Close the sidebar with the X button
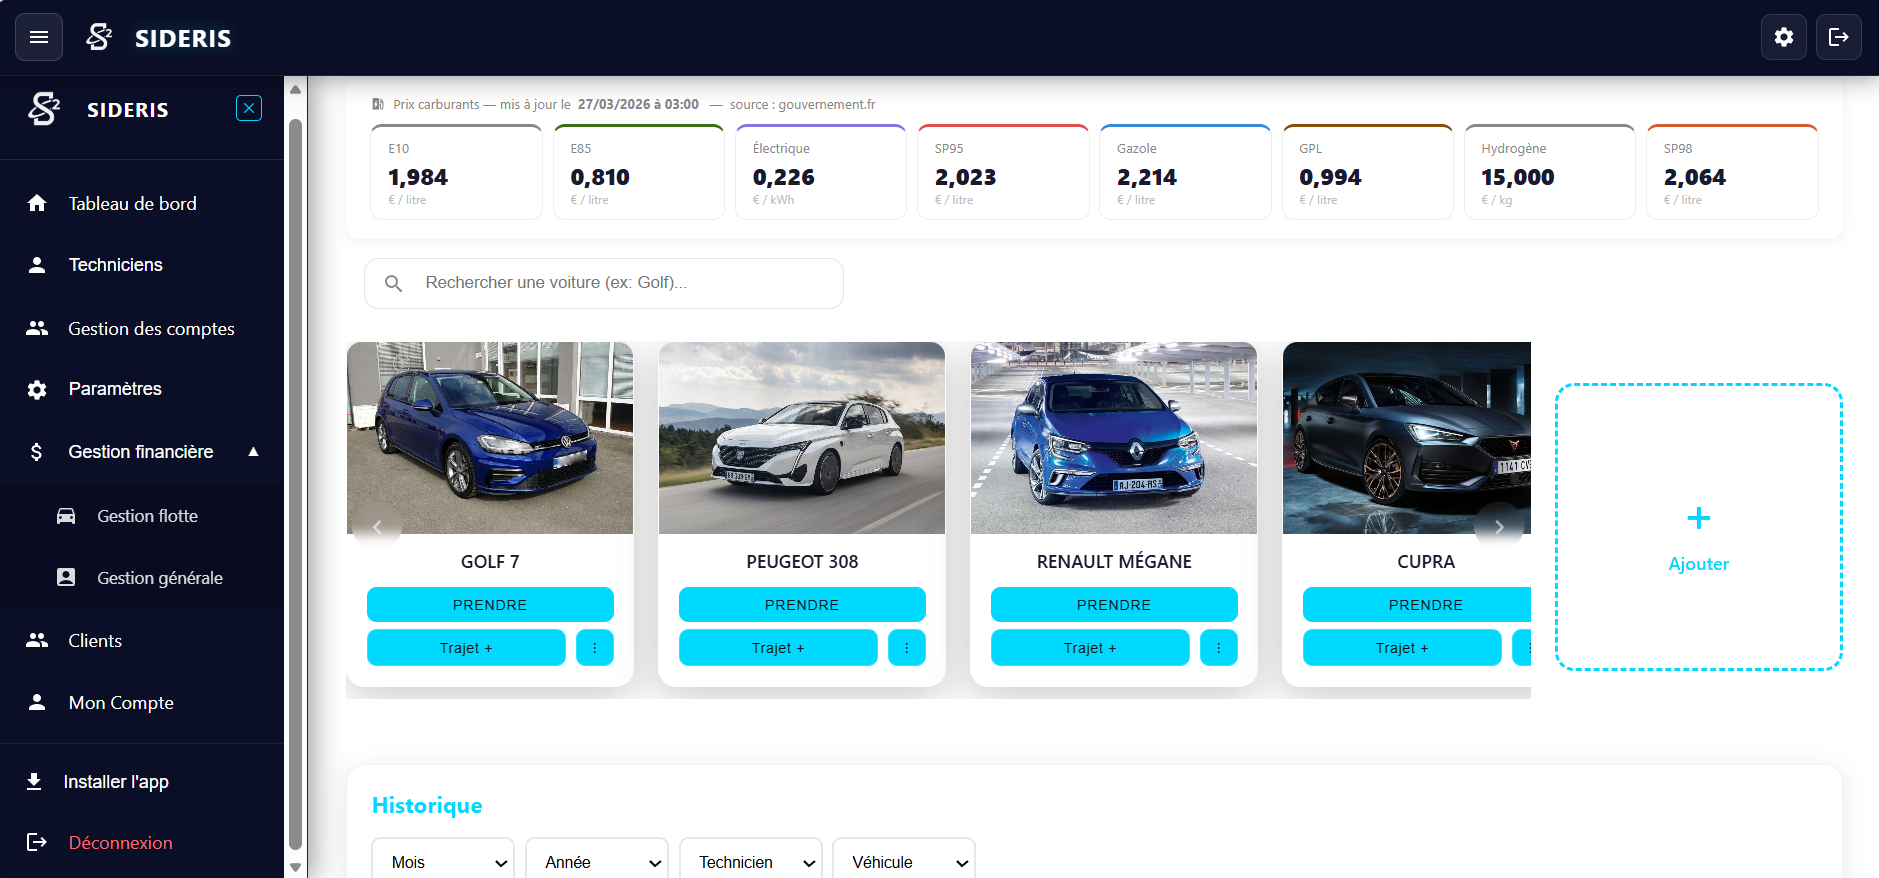Screen dimensions: 1879x878 coord(249,108)
